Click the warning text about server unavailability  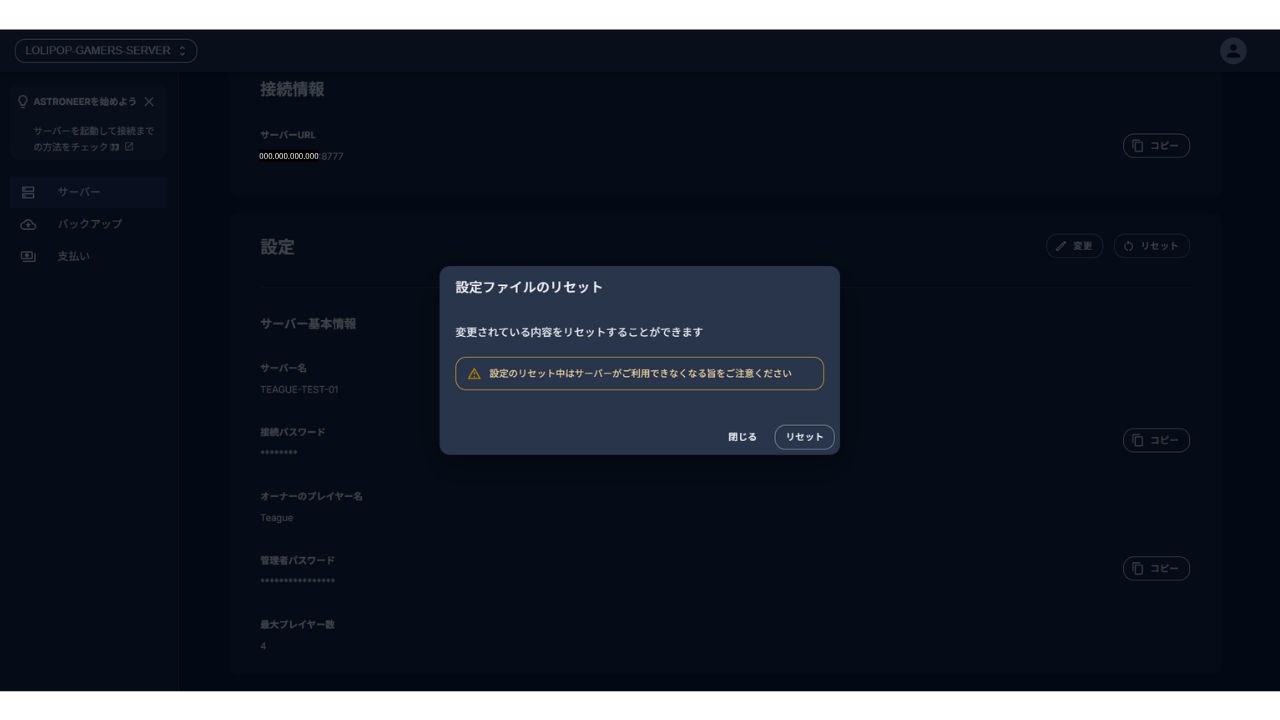tap(640, 374)
